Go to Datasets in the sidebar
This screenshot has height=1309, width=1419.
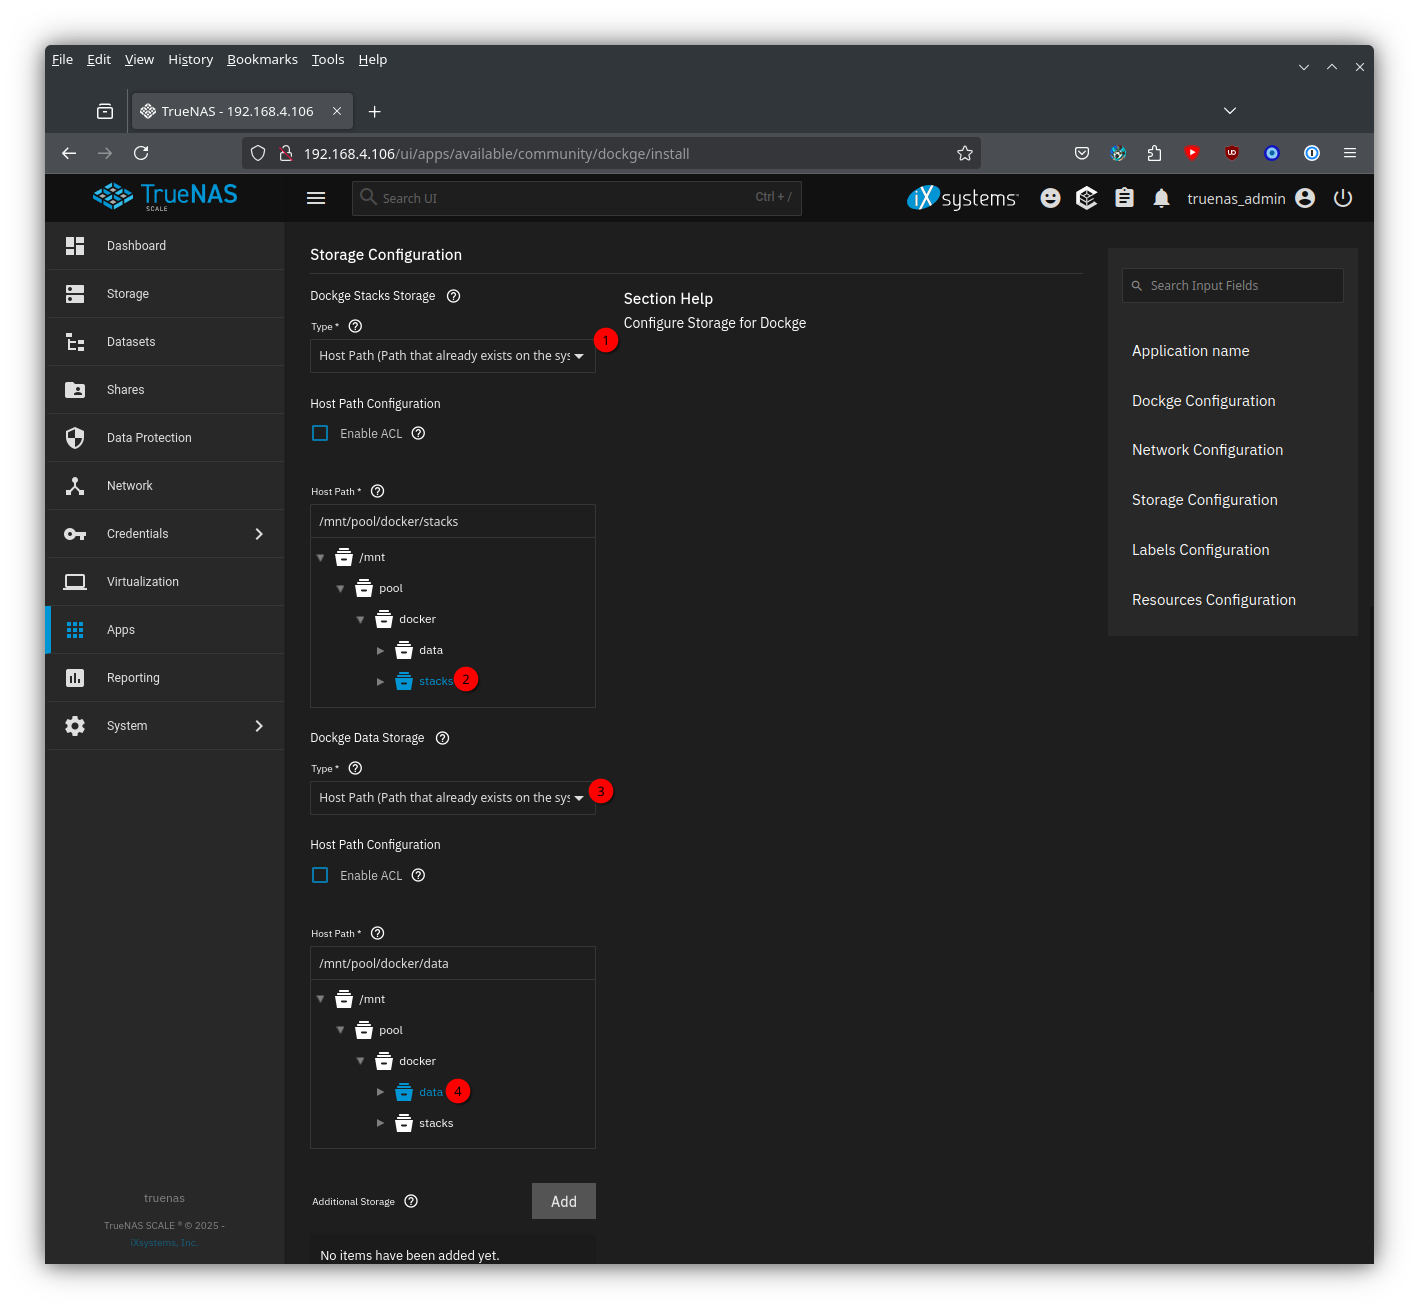tap(131, 342)
